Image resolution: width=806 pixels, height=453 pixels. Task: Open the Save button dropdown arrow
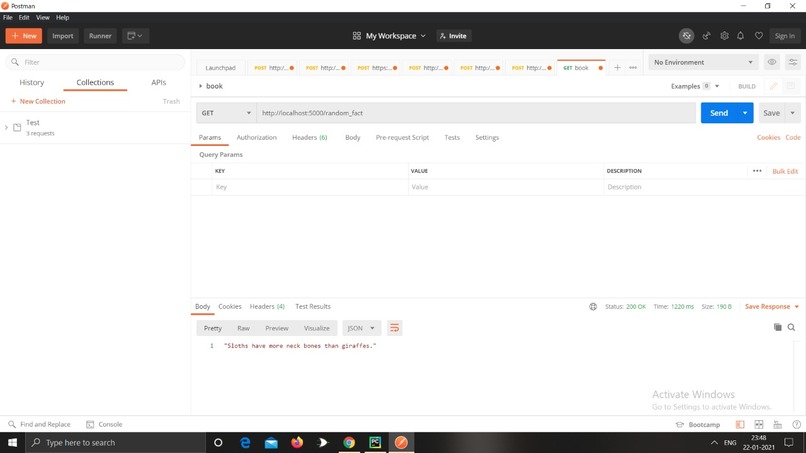coord(793,113)
